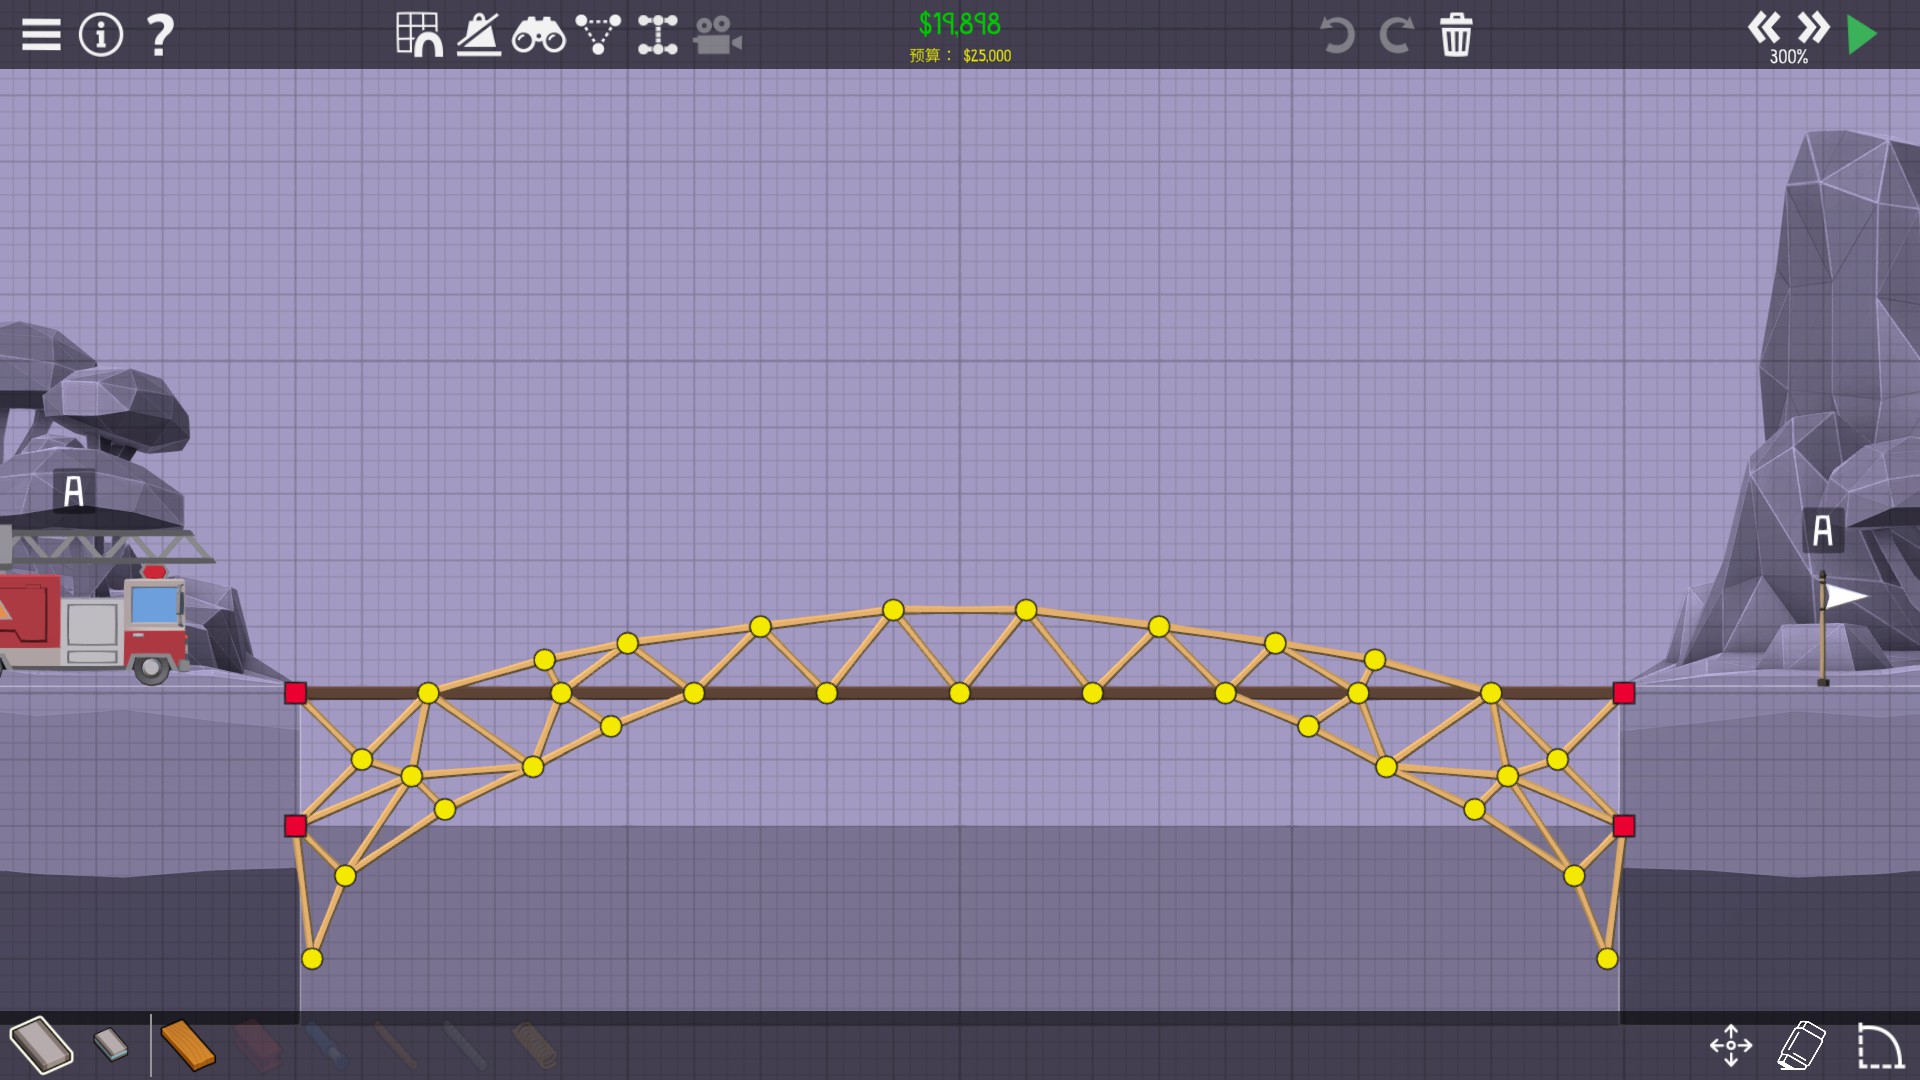This screenshot has height=1080, width=1920.
Task: Redo the last undone action
Action: 1396,35
